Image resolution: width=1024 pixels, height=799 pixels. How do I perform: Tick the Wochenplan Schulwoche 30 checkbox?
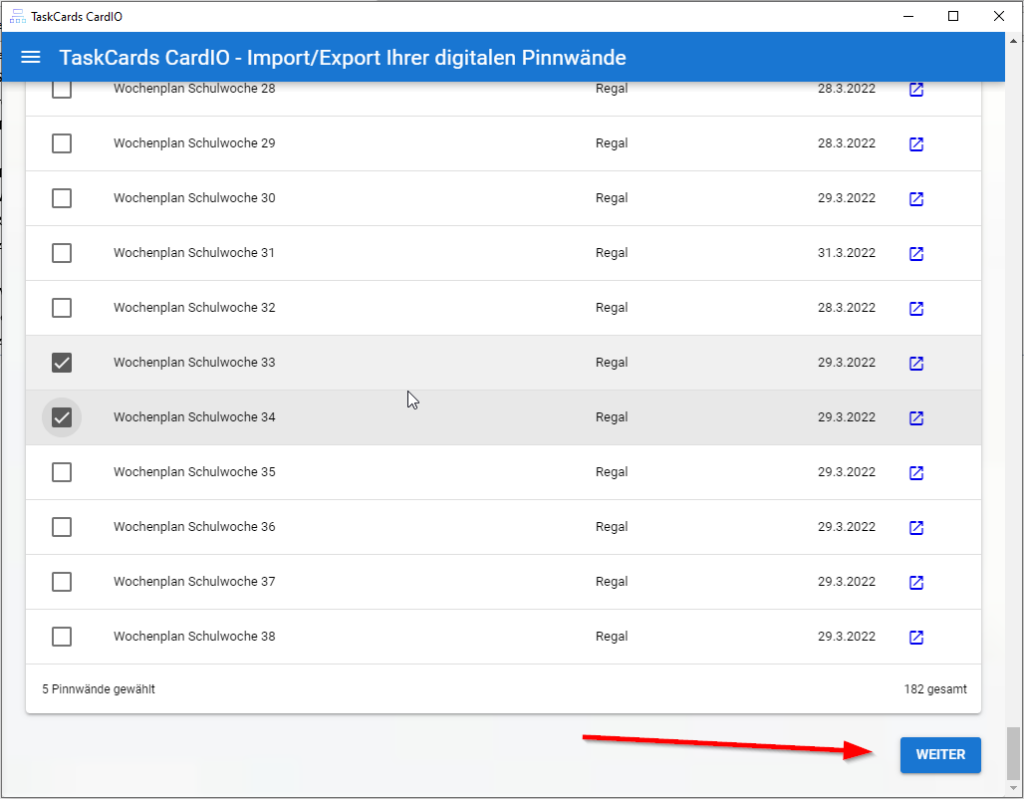61,198
